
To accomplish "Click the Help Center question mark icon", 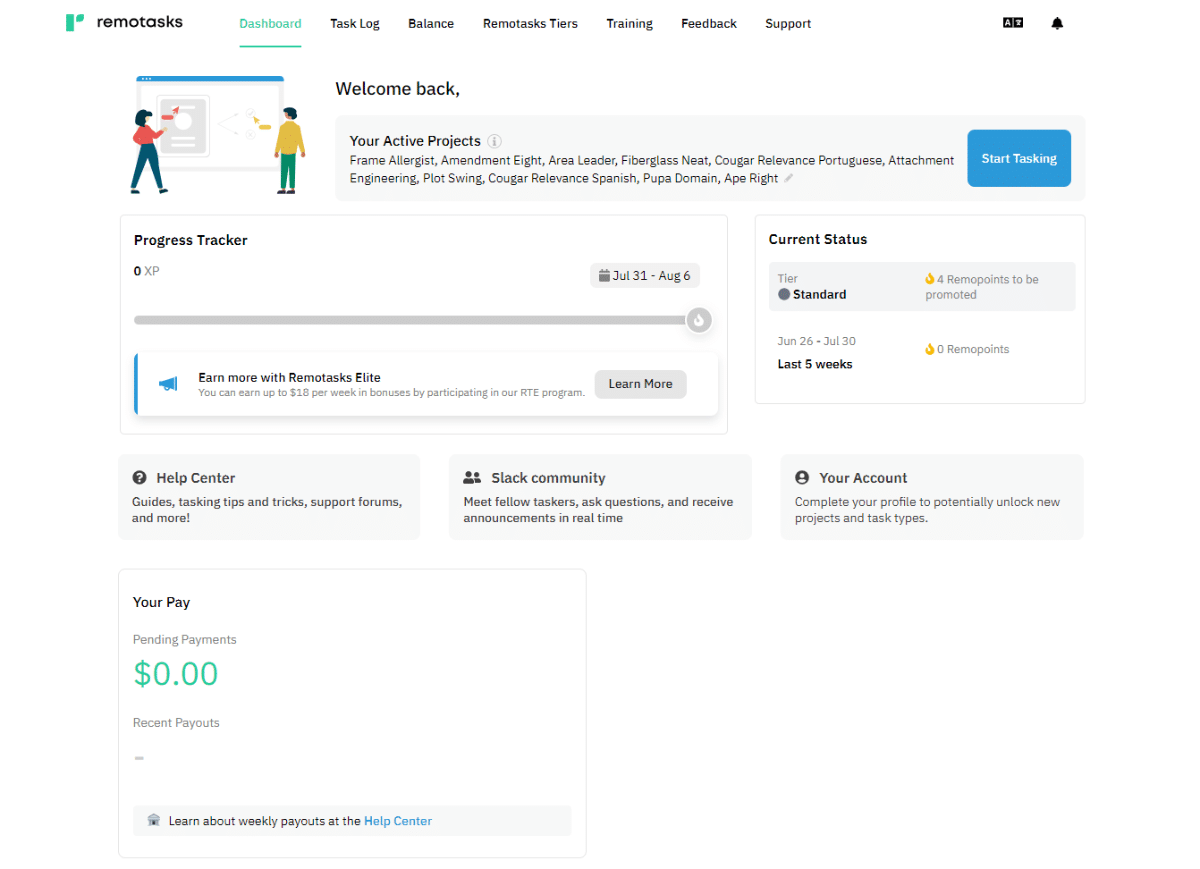I will pos(139,478).
